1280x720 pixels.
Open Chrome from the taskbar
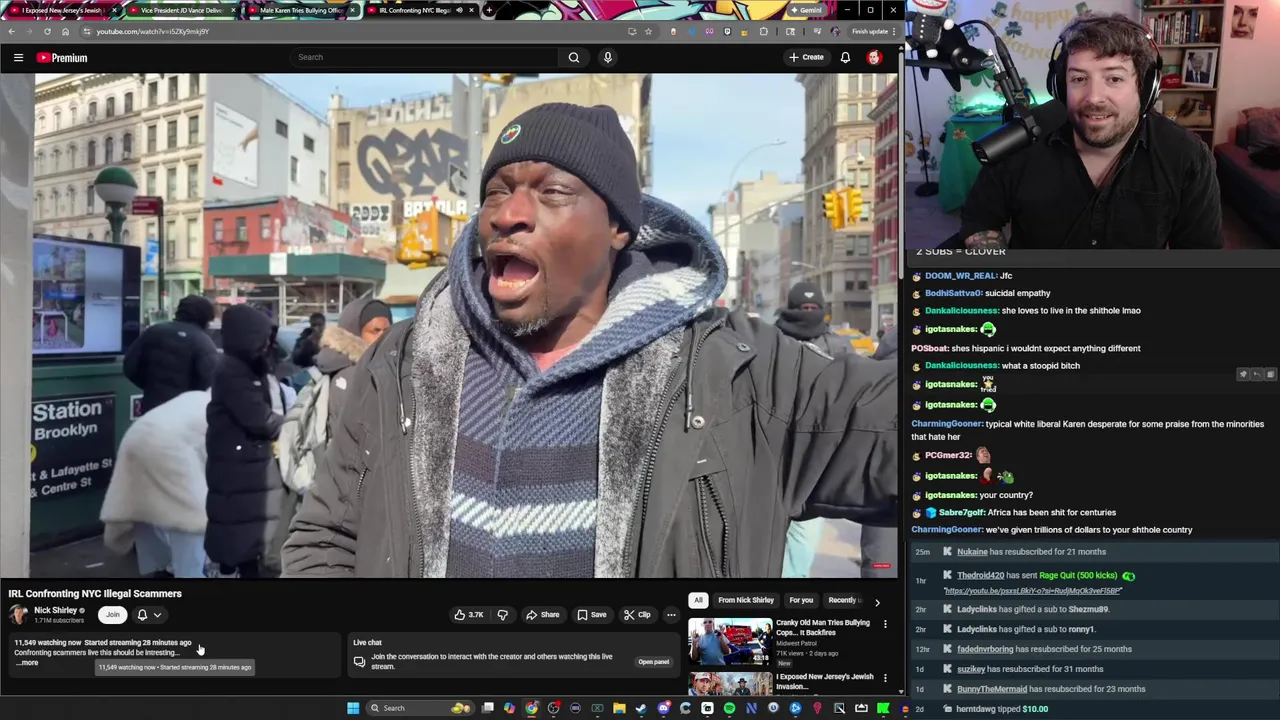(x=531, y=708)
